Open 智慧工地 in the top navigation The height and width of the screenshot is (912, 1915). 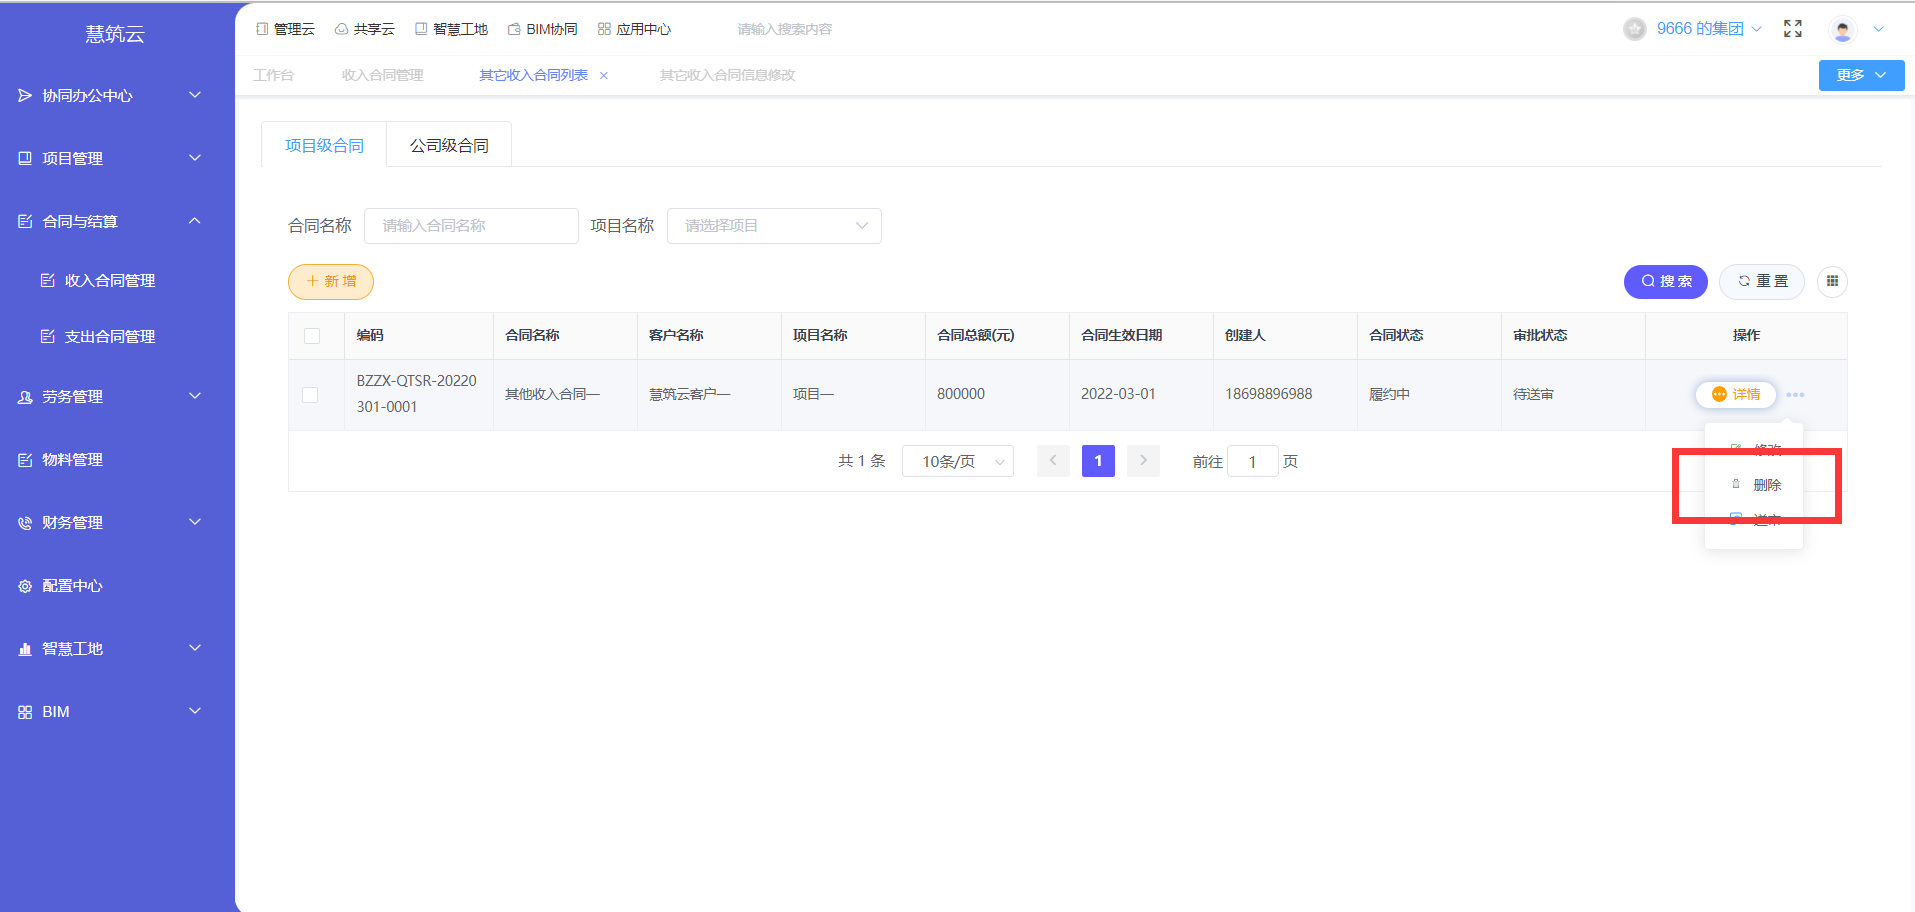(451, 29)
